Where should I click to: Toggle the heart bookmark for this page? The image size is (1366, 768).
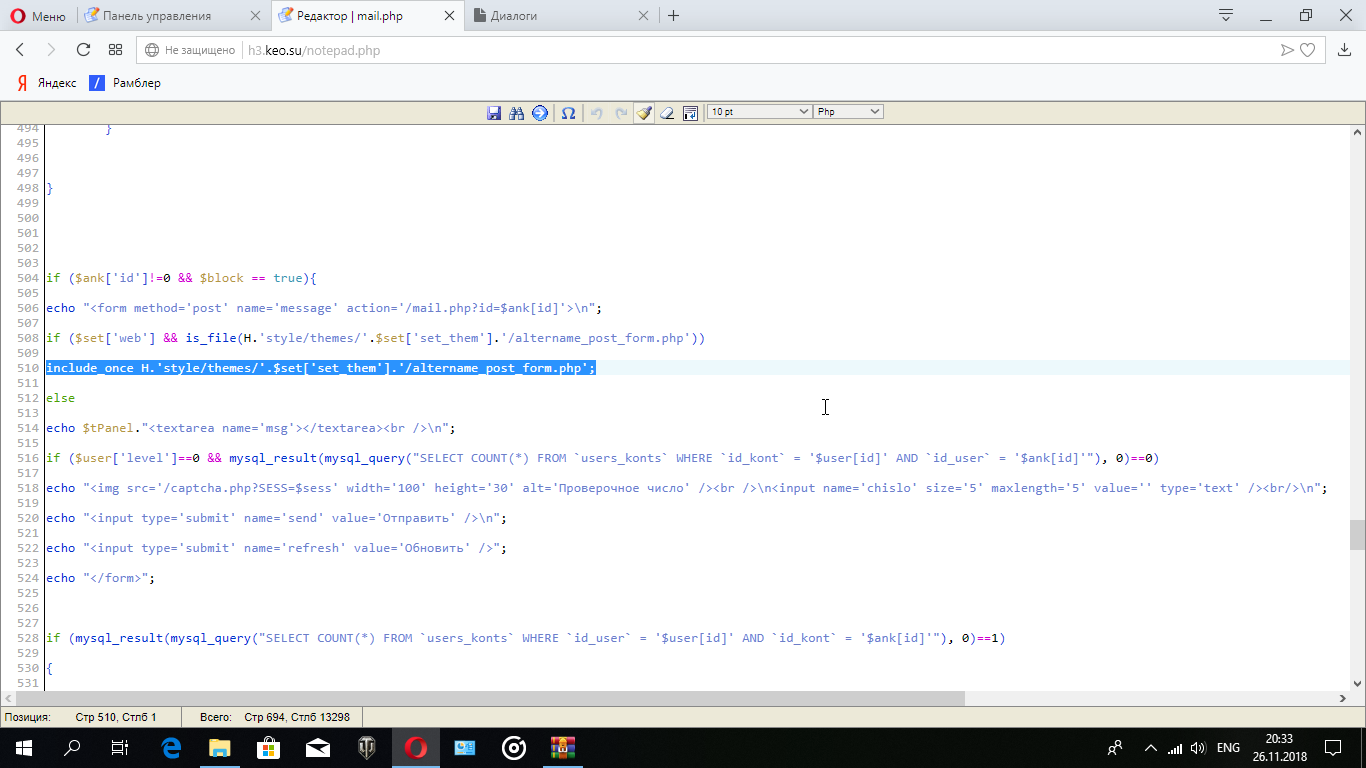(x=1307, y=50)
